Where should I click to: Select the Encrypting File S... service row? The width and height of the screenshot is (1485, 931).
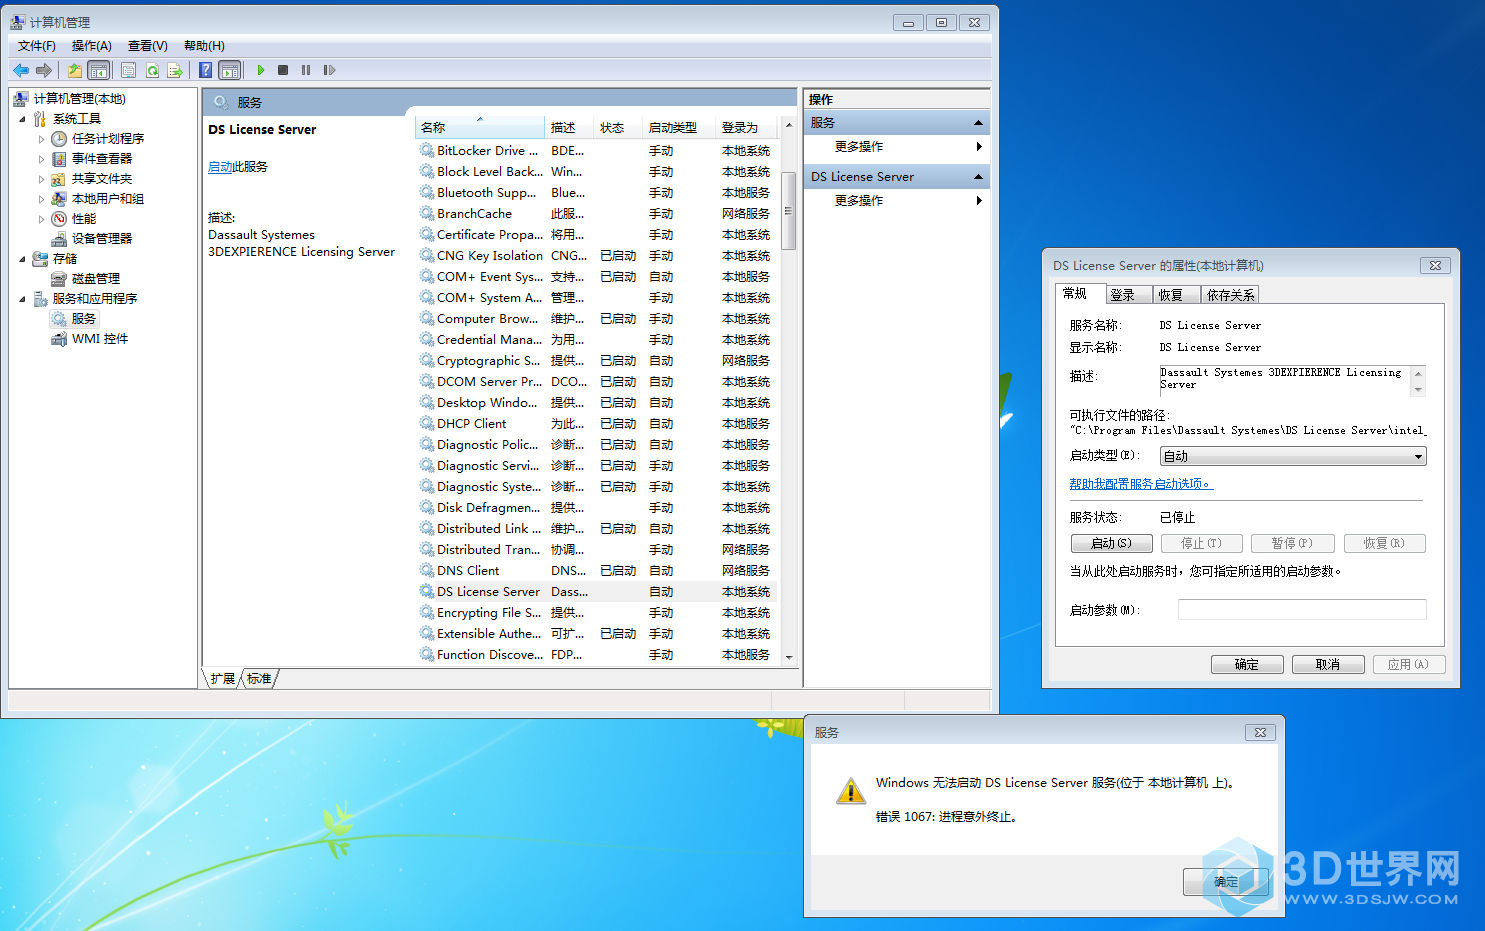[596, 612]
